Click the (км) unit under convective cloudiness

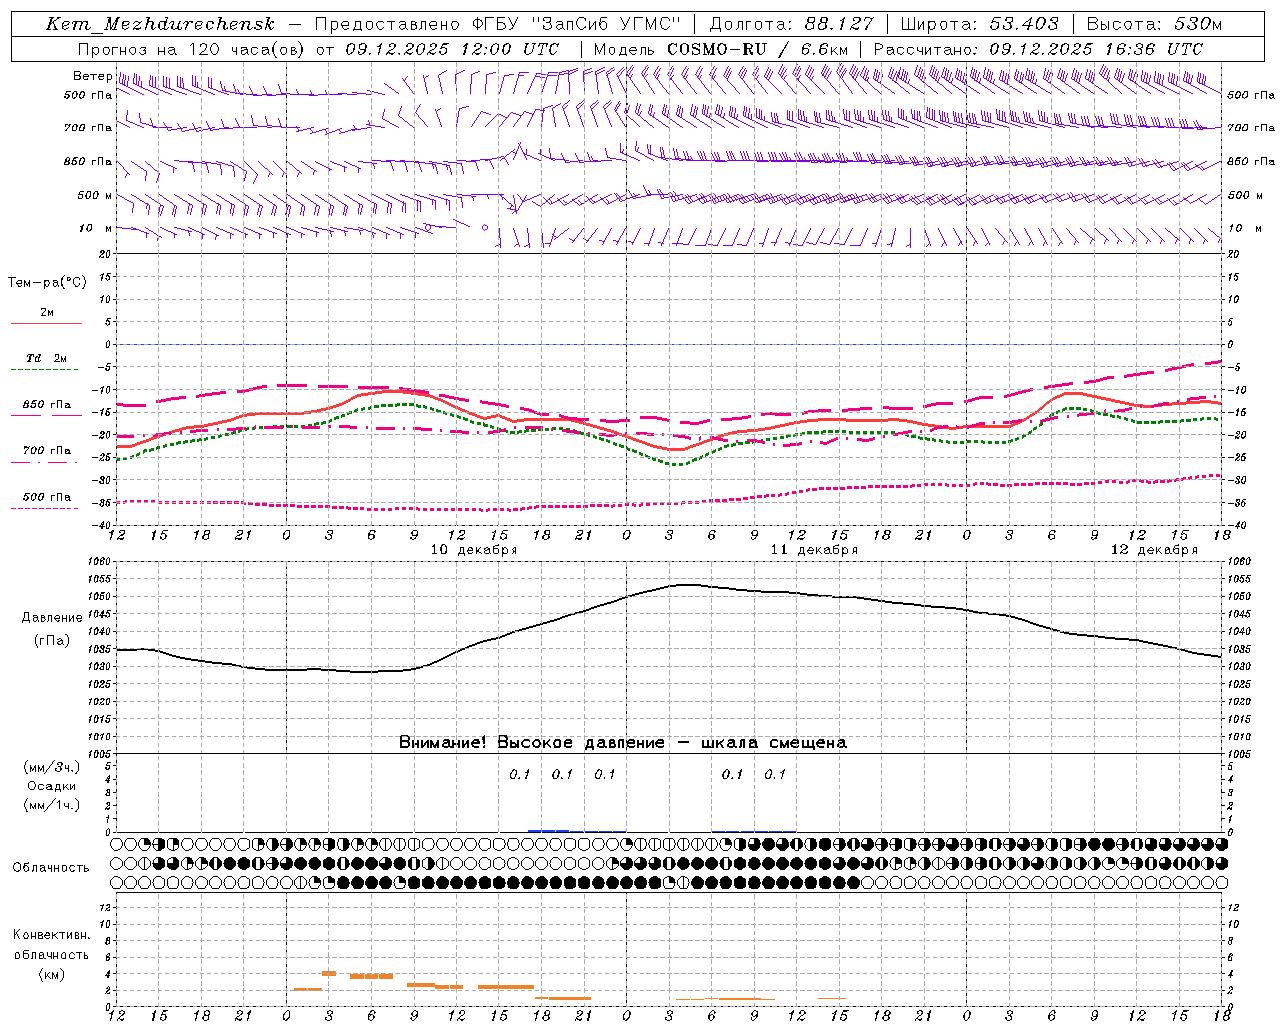[51, 974]
